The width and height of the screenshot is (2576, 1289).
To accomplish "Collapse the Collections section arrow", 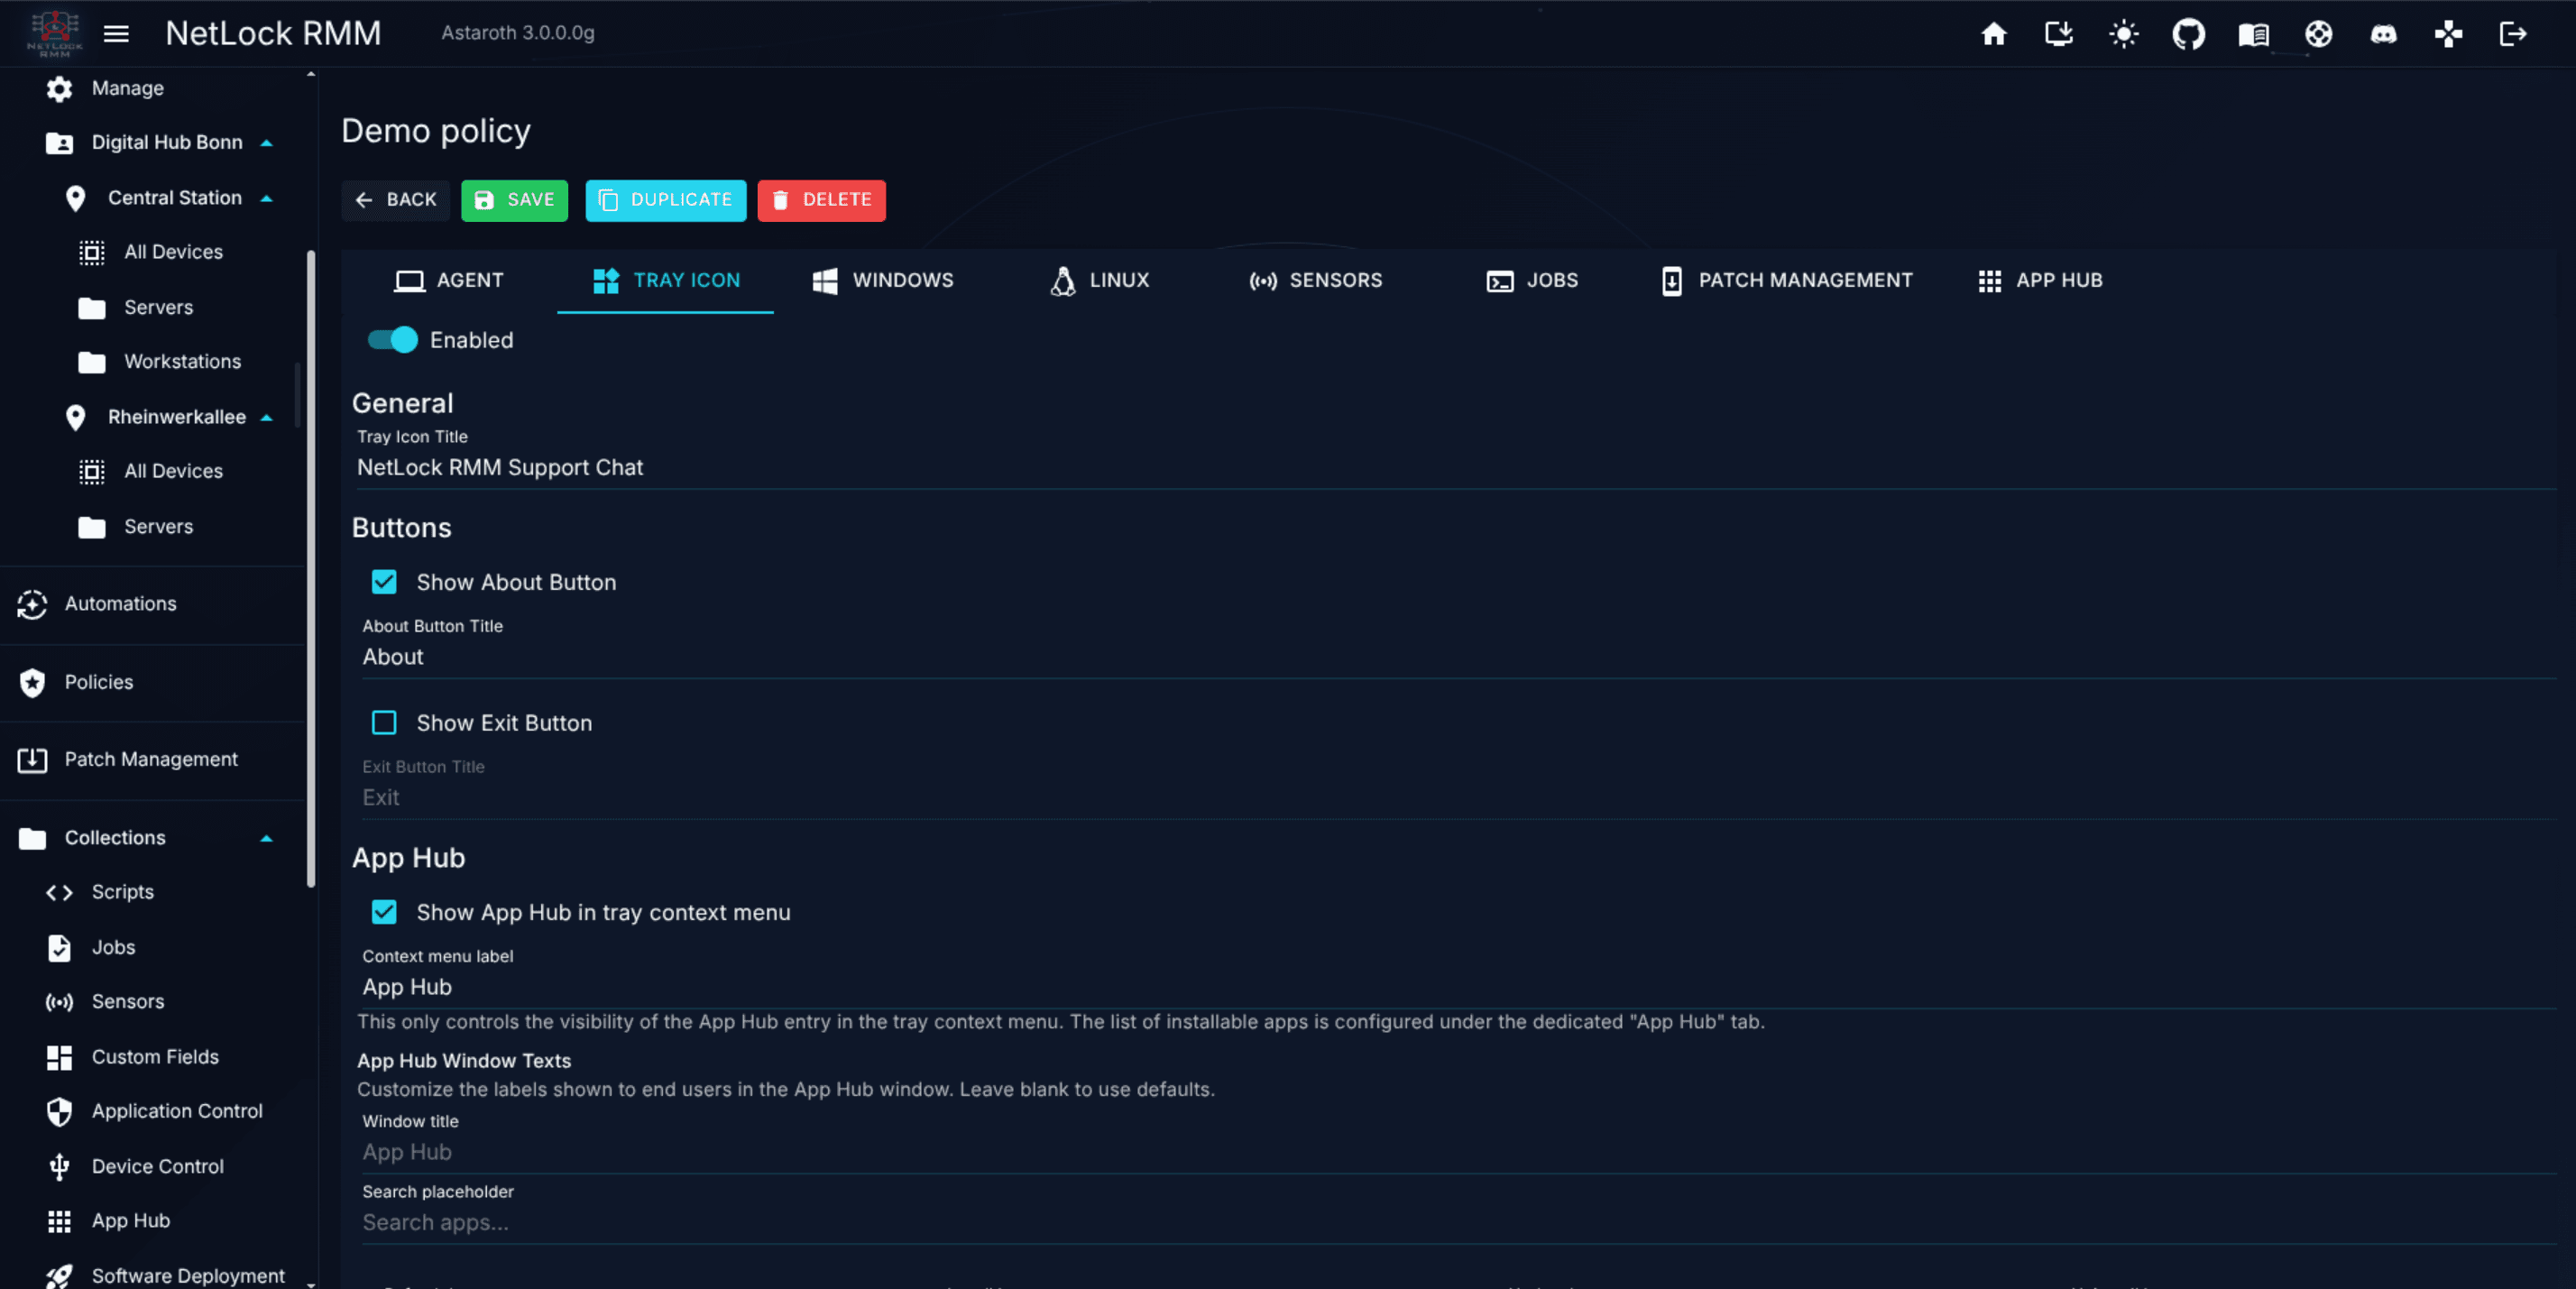I will [266, 838].
